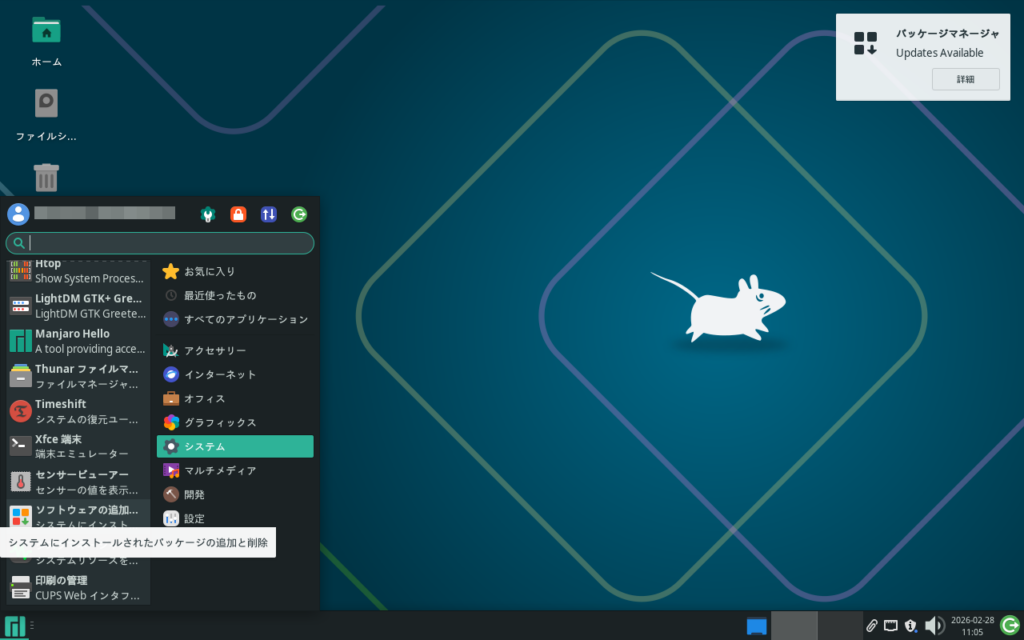
Task: Launch Thunar file manager entry
Action: [x=78, y=376]
